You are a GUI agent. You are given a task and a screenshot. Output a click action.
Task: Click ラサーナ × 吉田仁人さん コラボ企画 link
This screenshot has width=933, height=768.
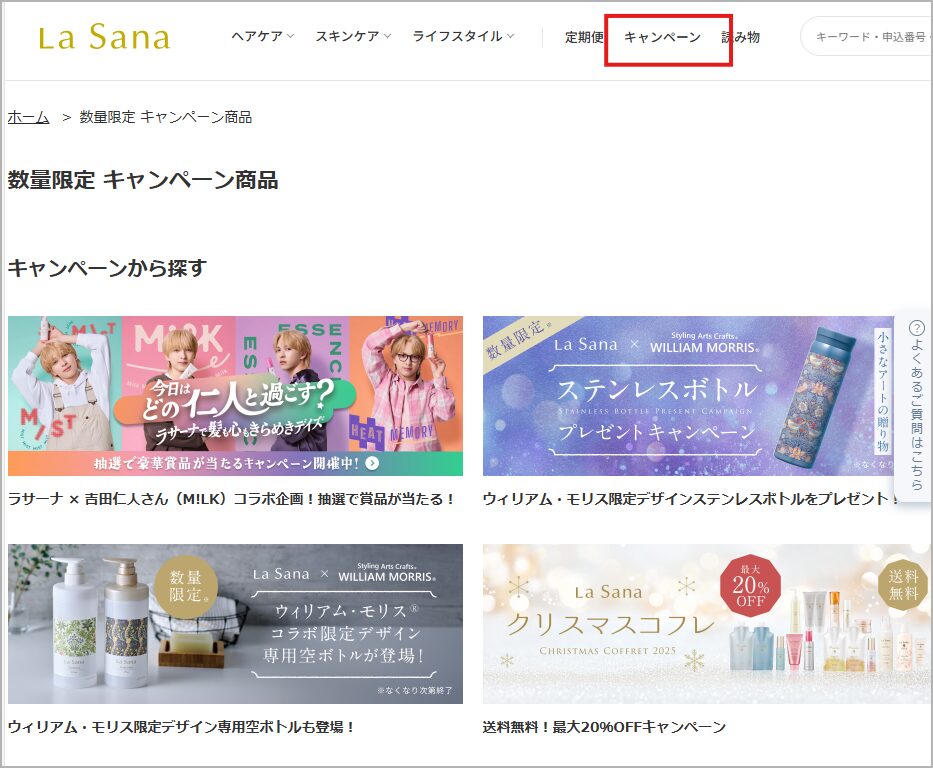(x=231, y=499)
